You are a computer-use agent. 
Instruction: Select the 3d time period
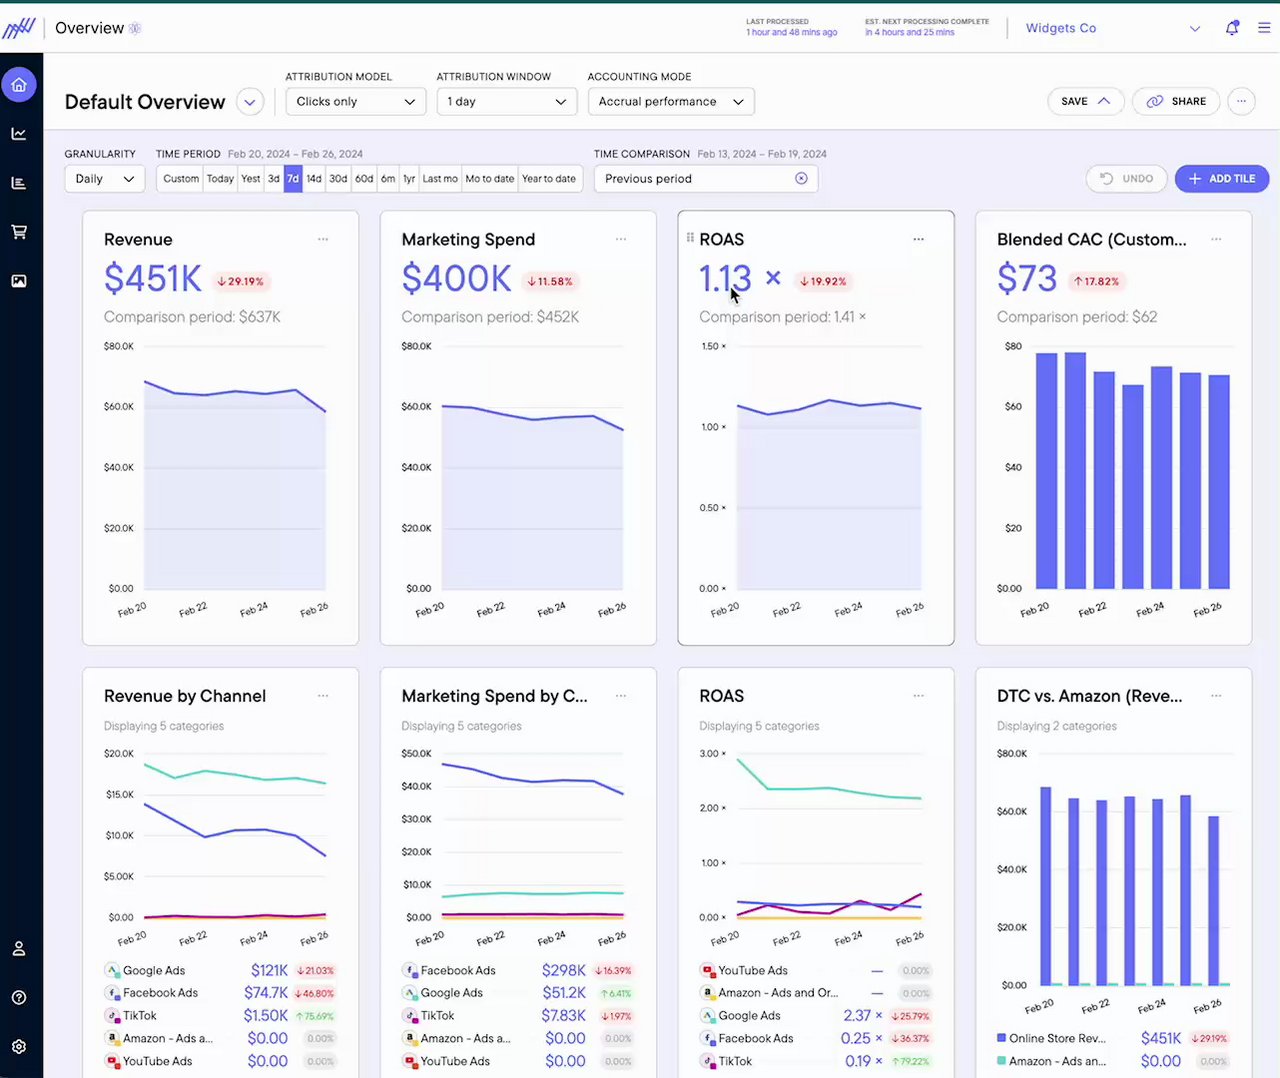click(273, 179)
